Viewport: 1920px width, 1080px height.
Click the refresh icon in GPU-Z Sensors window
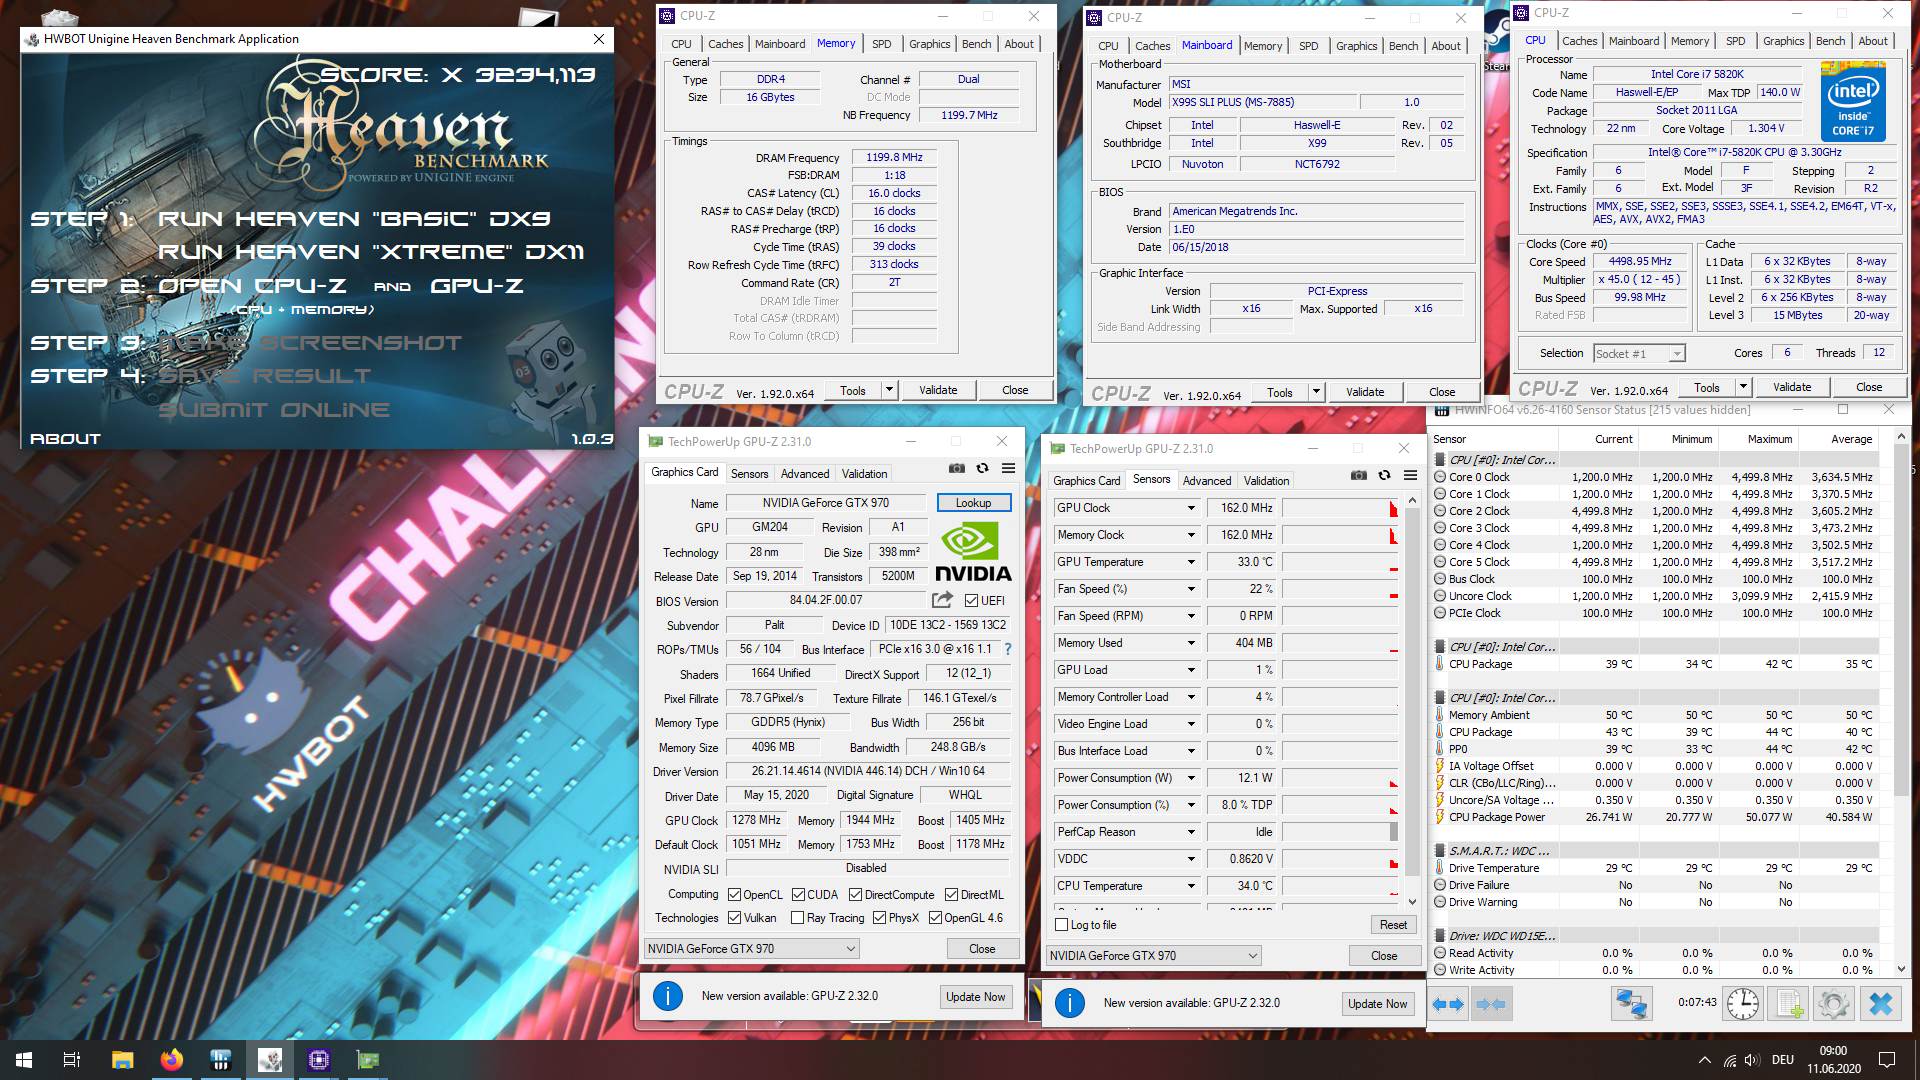pos(1384,475)
